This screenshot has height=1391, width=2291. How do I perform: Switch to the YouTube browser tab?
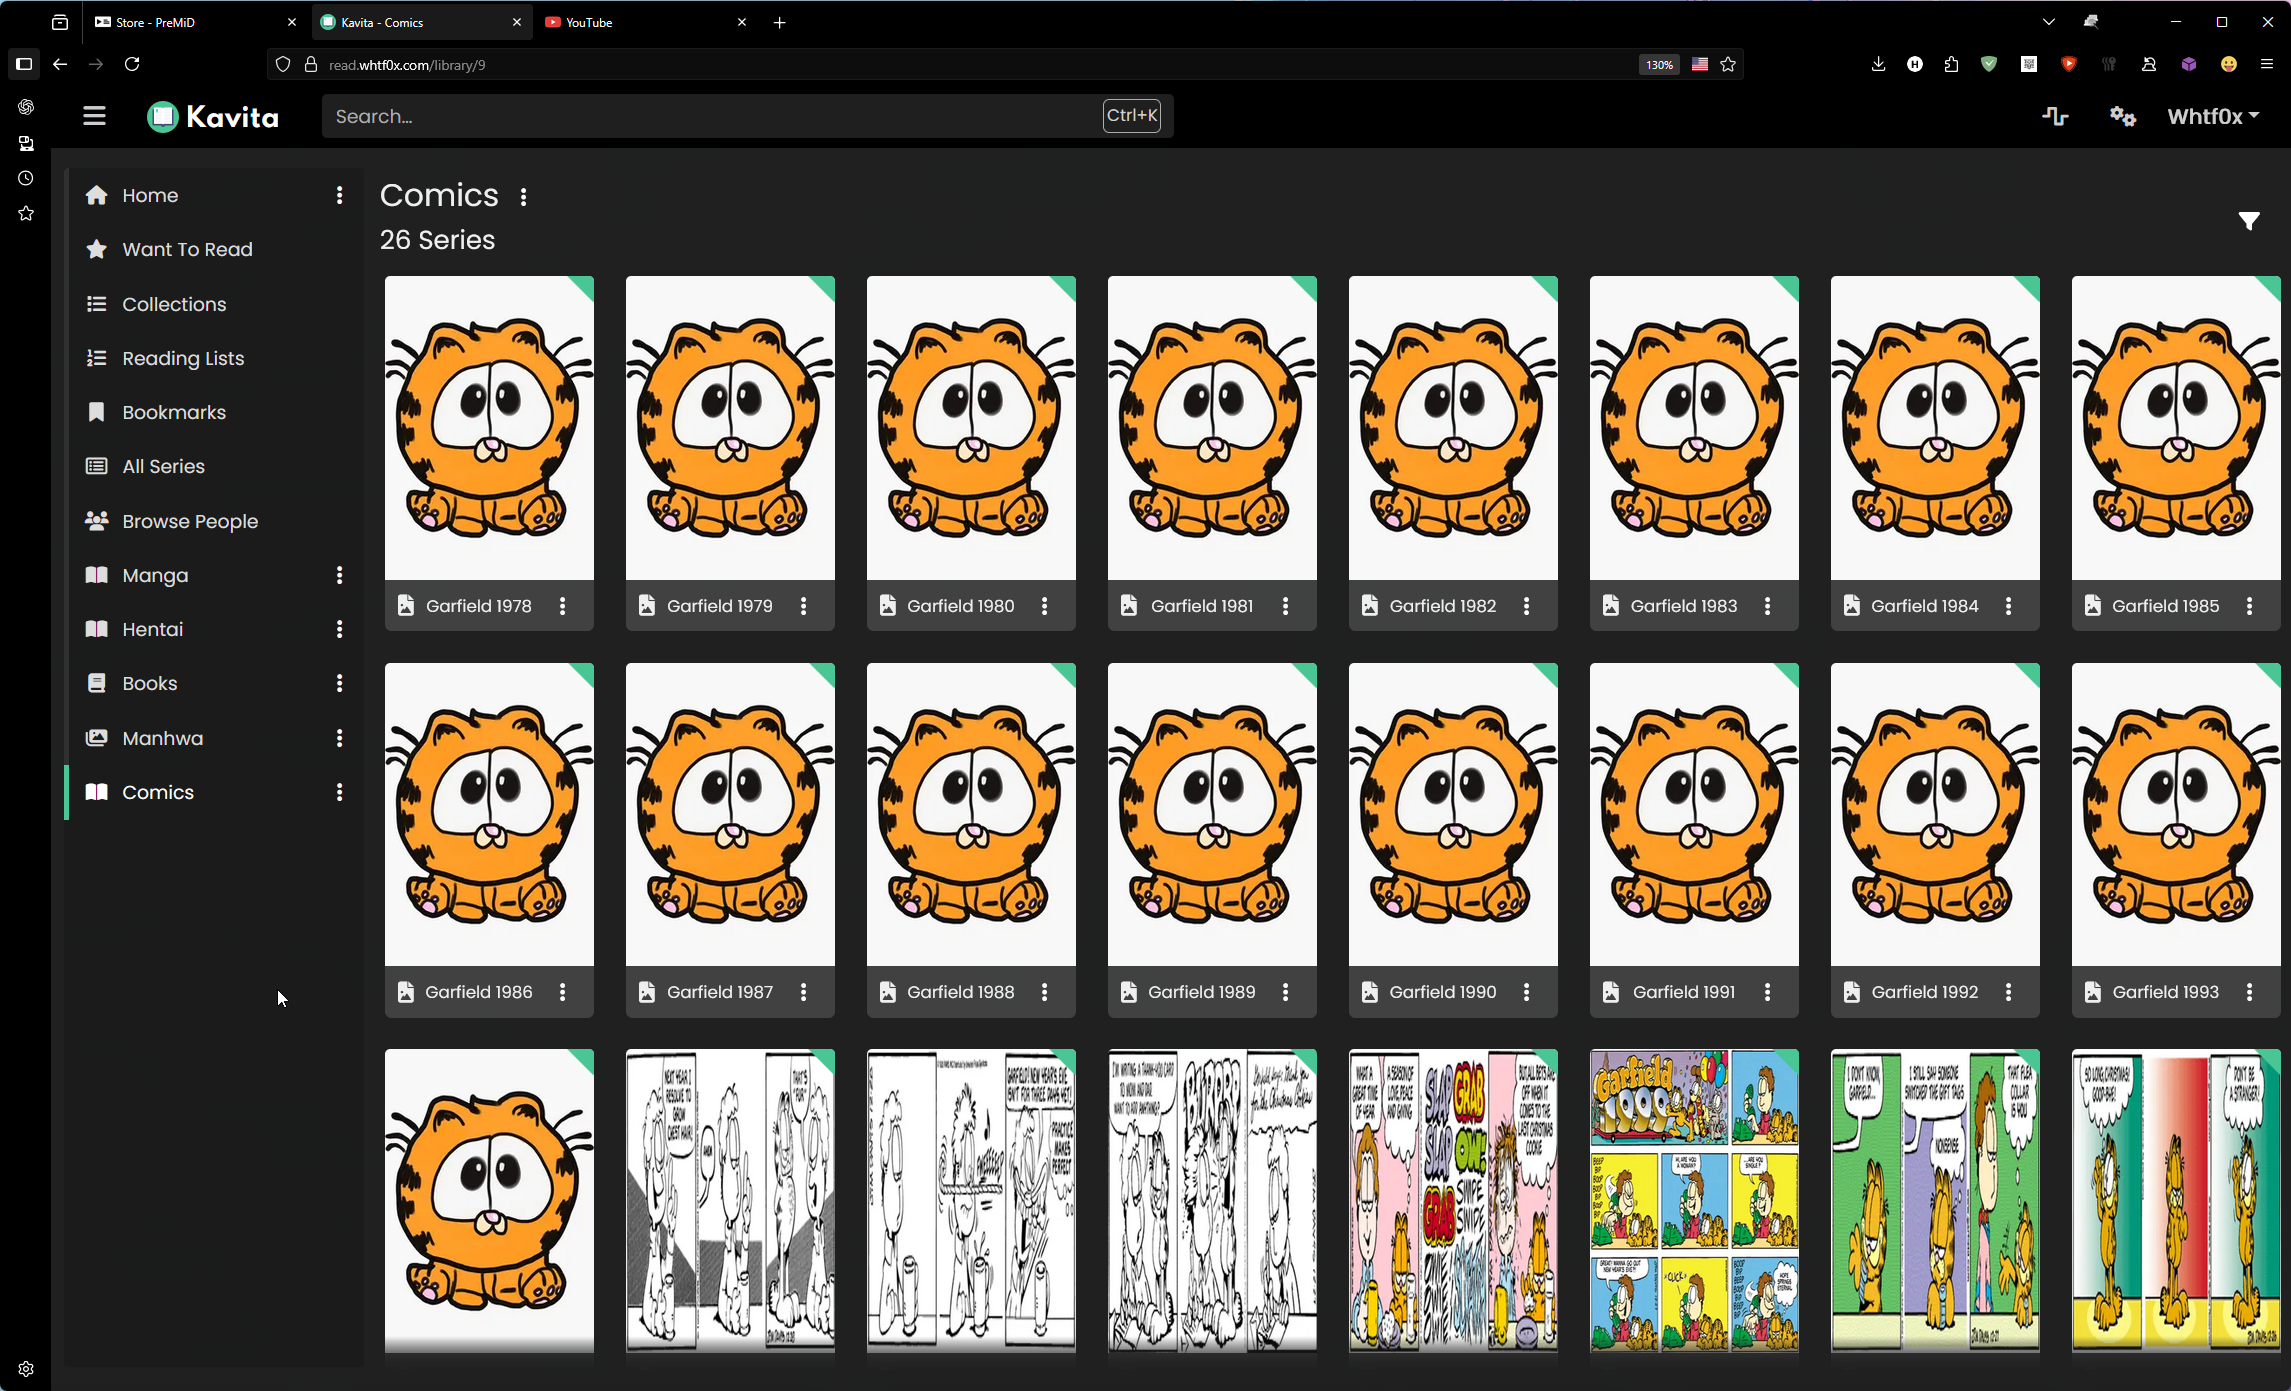click(x=588, y=22)
